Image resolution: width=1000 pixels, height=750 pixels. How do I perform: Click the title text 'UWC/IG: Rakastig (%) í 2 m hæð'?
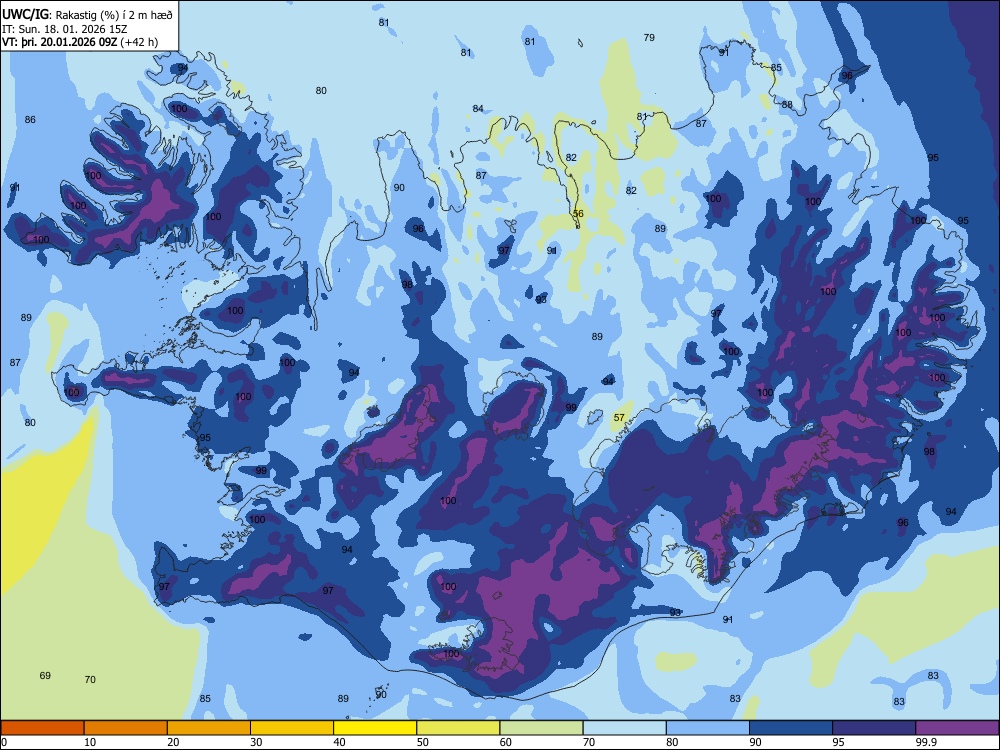pyautogui.click(x=87, y=15)
